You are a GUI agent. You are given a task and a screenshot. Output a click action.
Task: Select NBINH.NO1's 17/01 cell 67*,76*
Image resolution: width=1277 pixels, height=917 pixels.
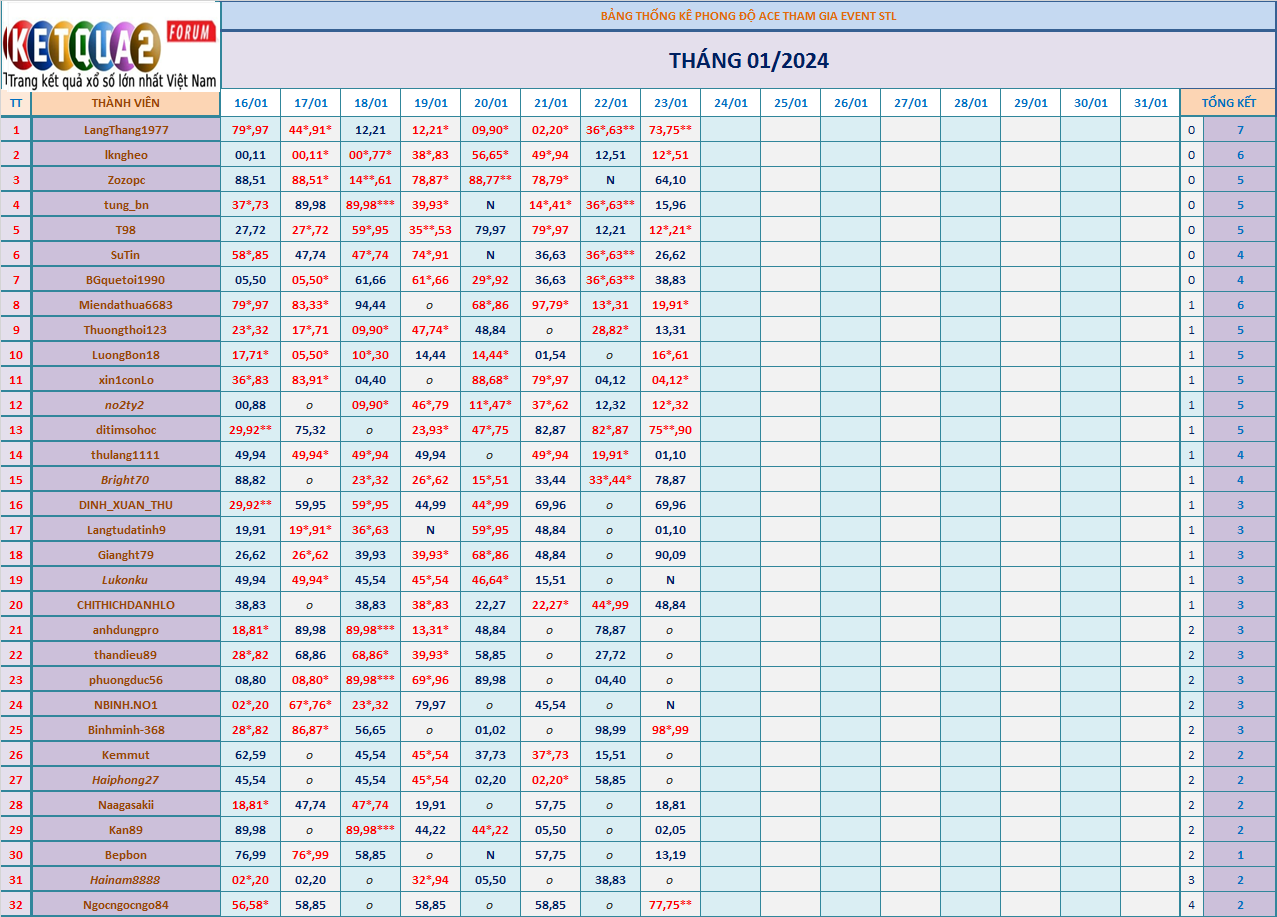tap(310, 705)
